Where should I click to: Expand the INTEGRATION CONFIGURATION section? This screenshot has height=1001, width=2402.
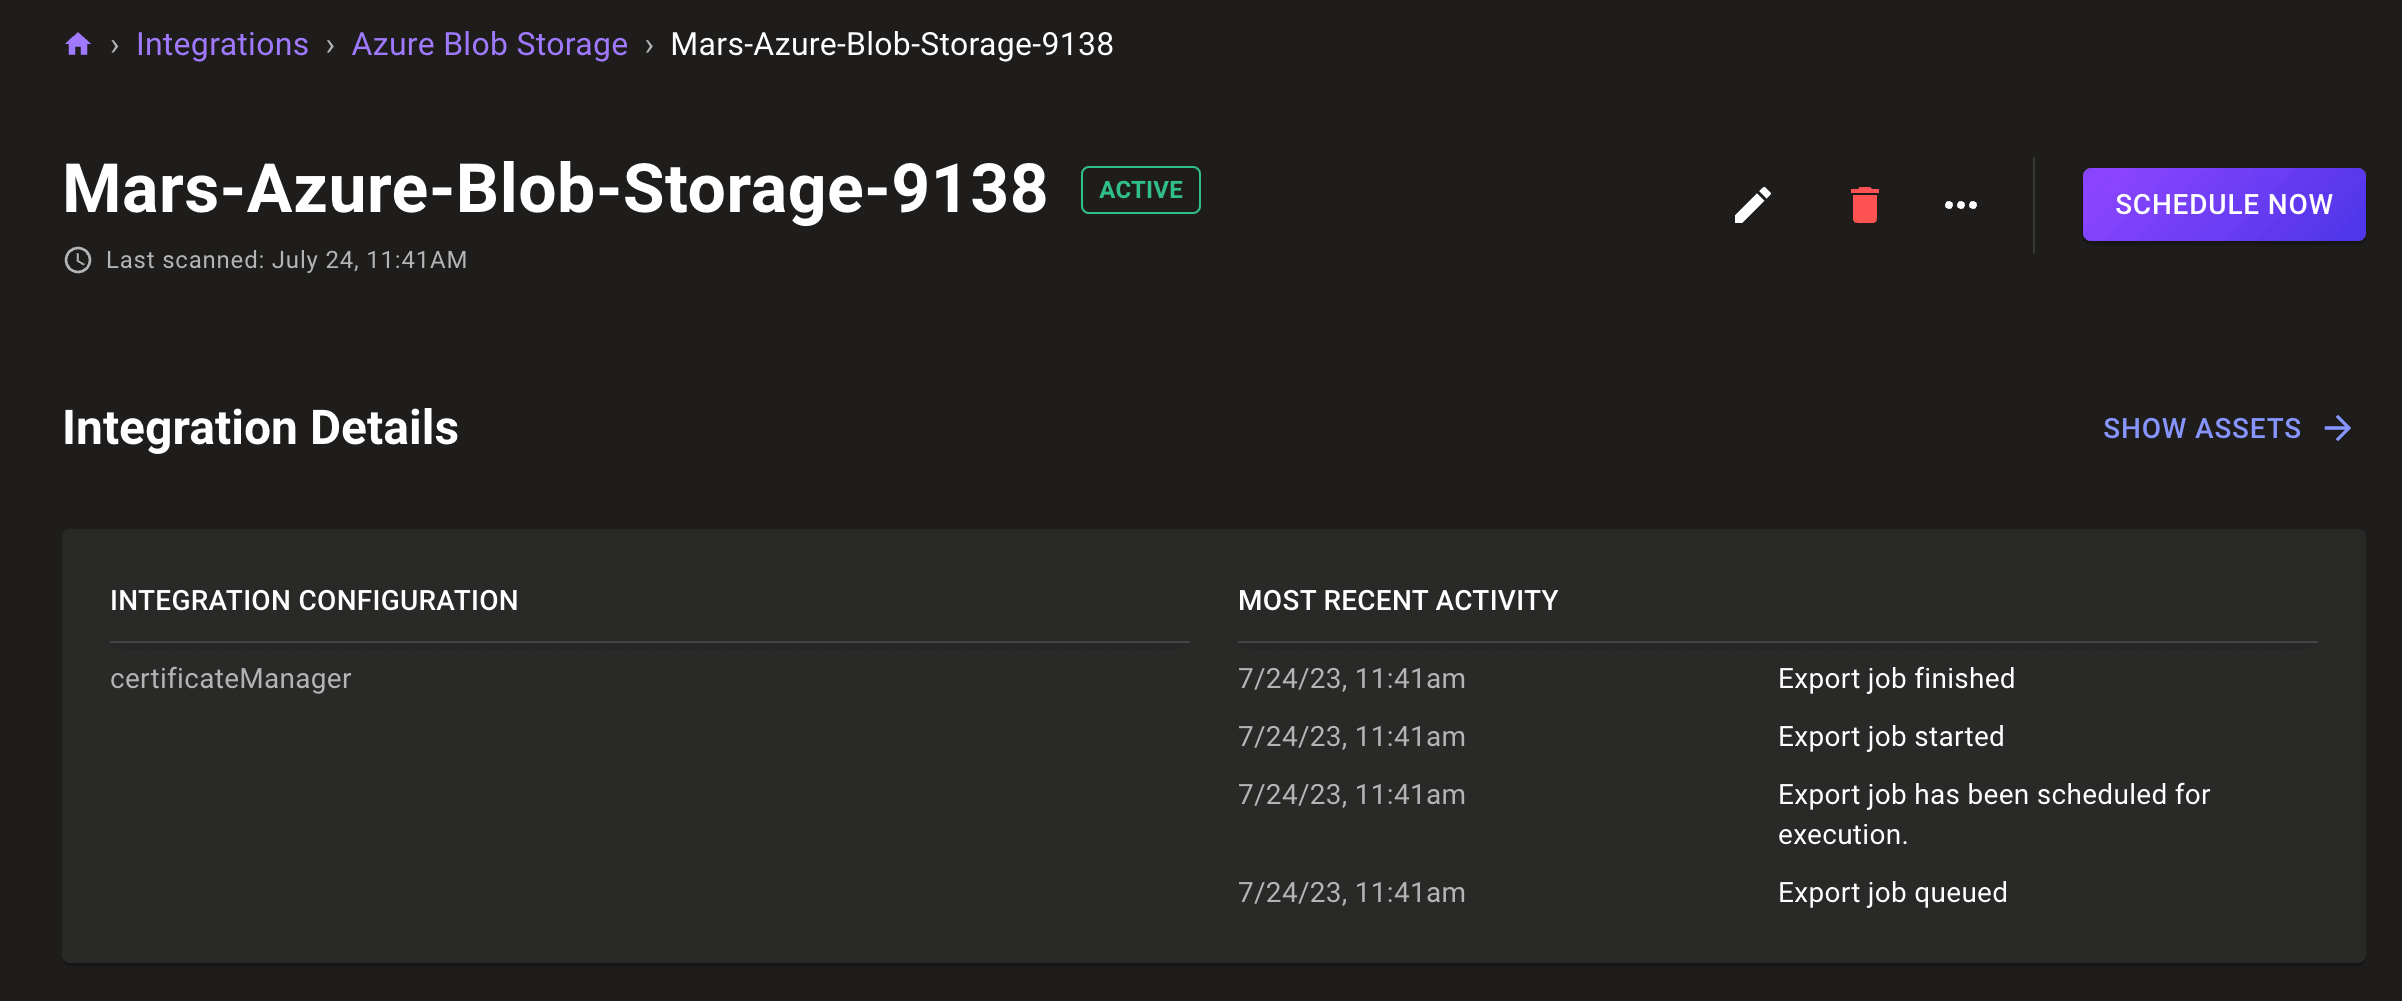[315, 600]
